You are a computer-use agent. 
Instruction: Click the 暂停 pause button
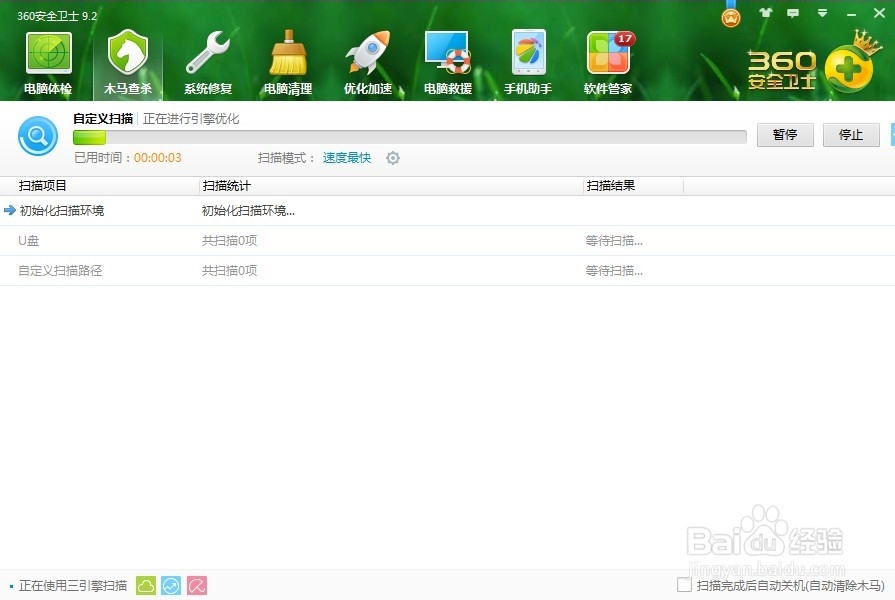click(785, 135)
